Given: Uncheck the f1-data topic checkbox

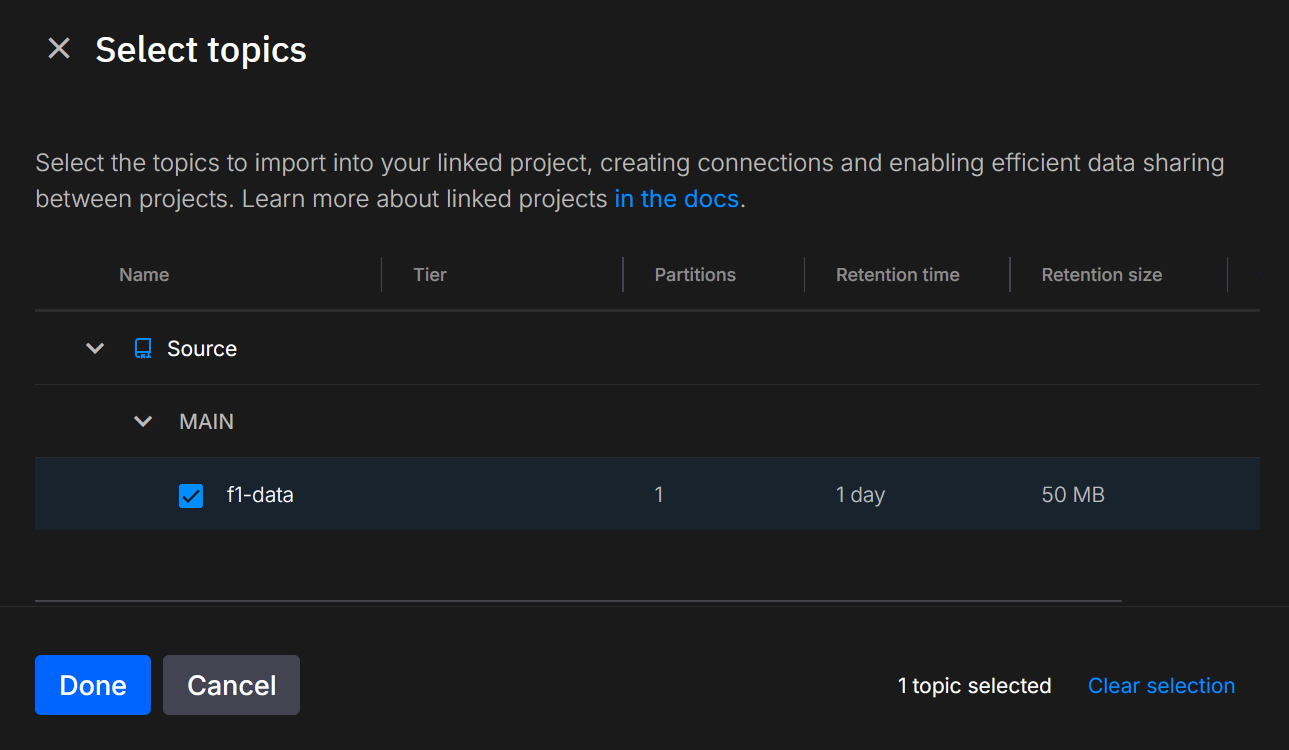Looking at the screenshot, I should pos(191,495).
